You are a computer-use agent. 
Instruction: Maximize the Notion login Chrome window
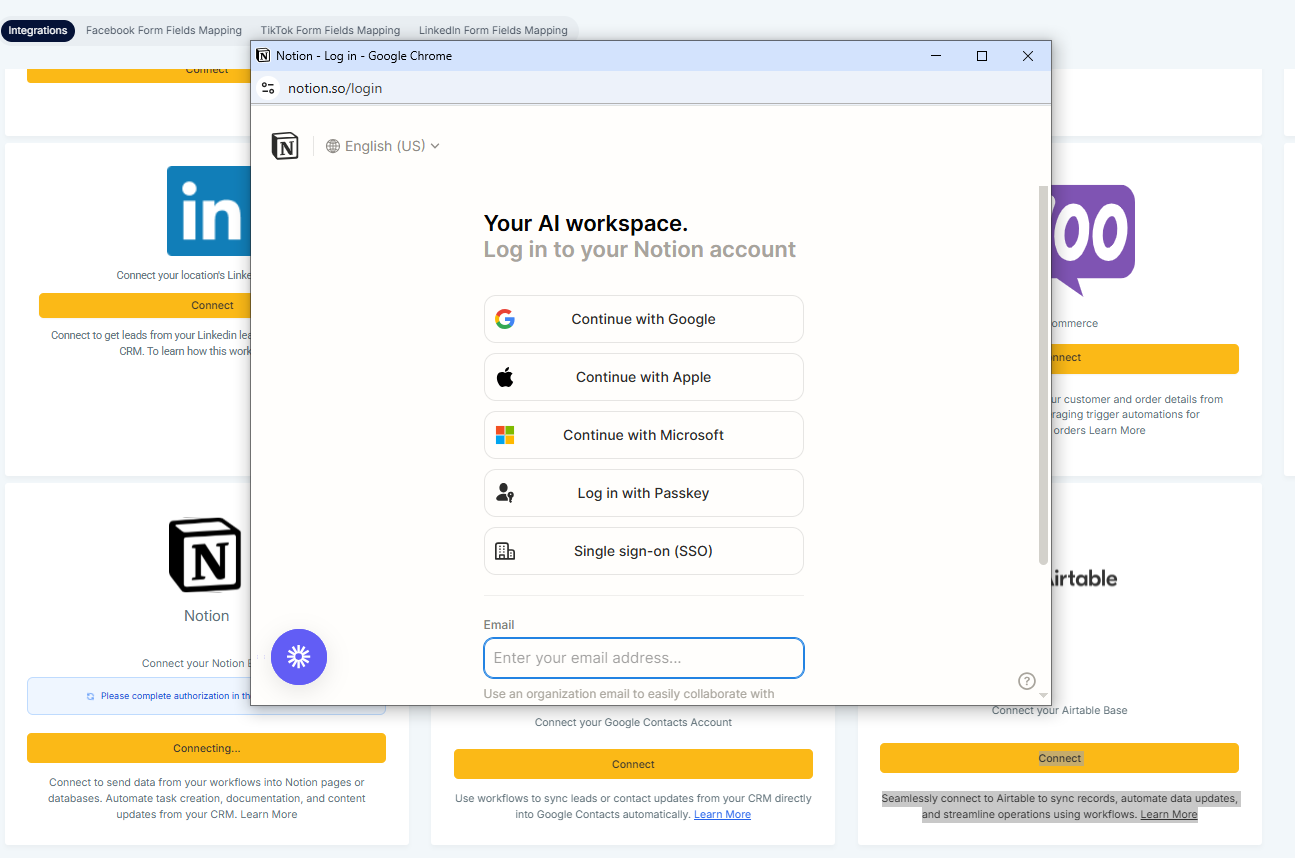pyautogui.click(x=982, y=56)
